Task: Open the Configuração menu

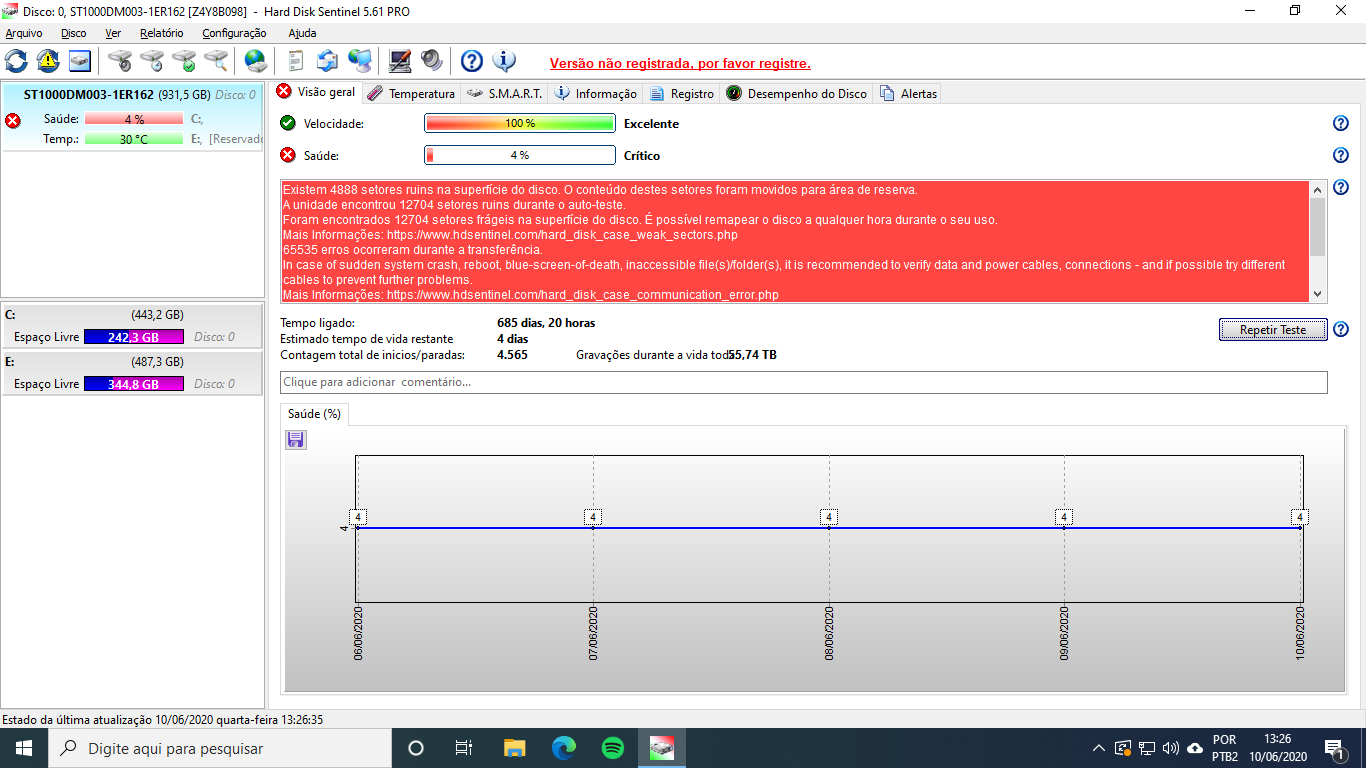Action: (234, 33)
